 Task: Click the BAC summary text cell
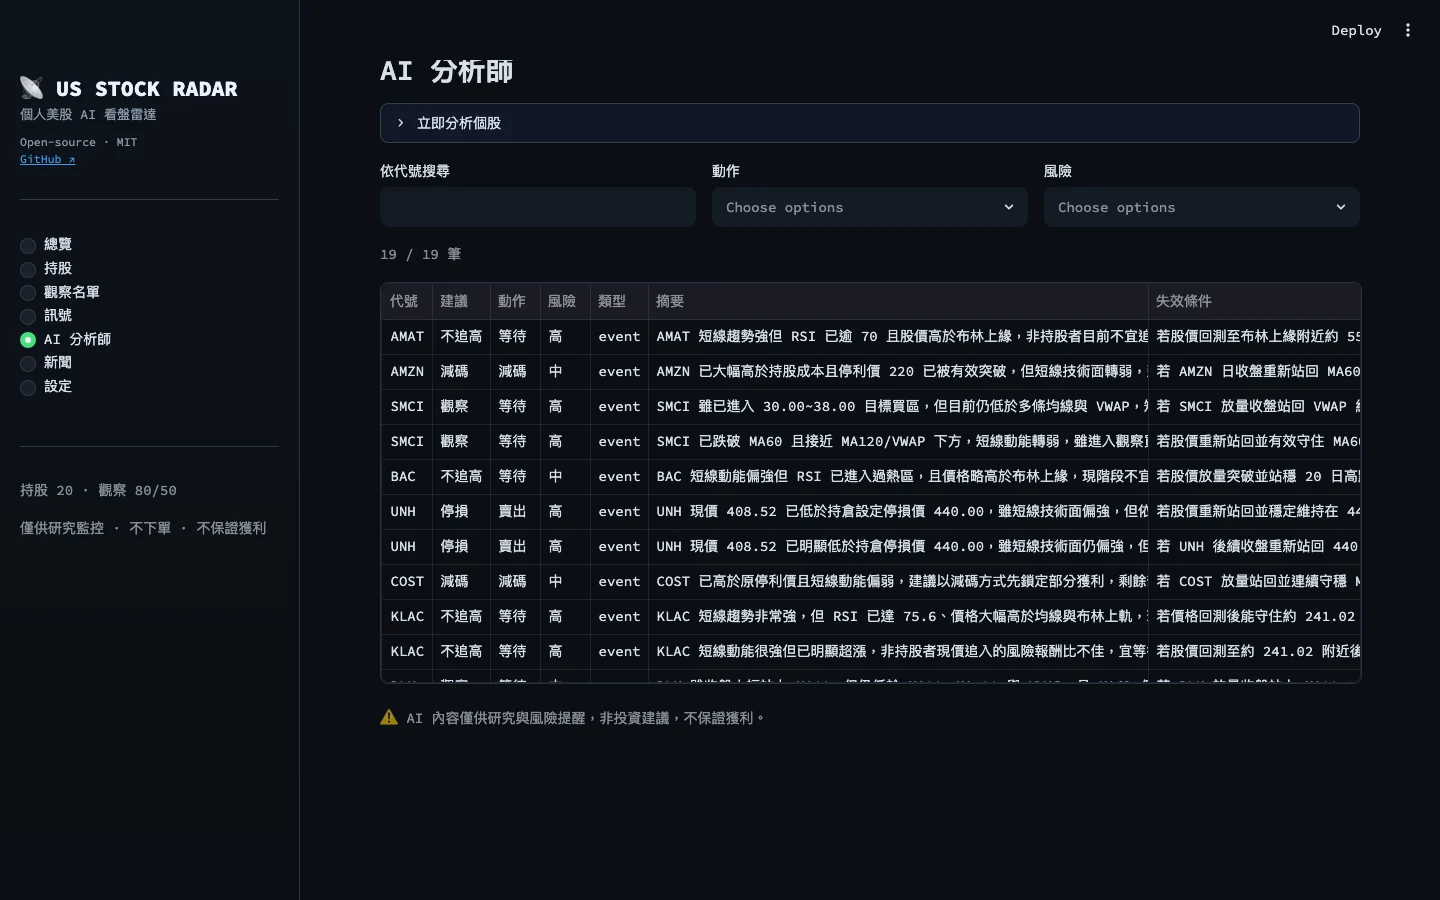pyautogui.click(x=898, y=476)
